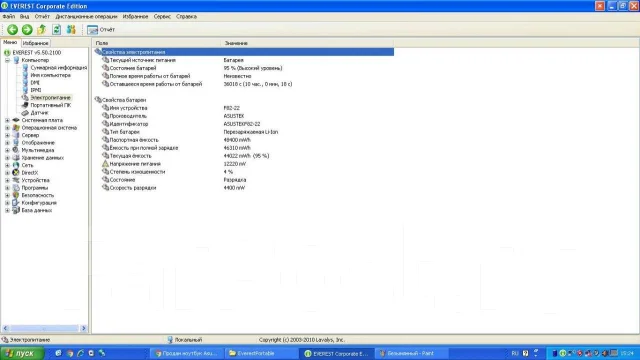The image size is (640, 360).
Task: Click the green Back arrow toolbar icon
Action: tap(12, 29)
